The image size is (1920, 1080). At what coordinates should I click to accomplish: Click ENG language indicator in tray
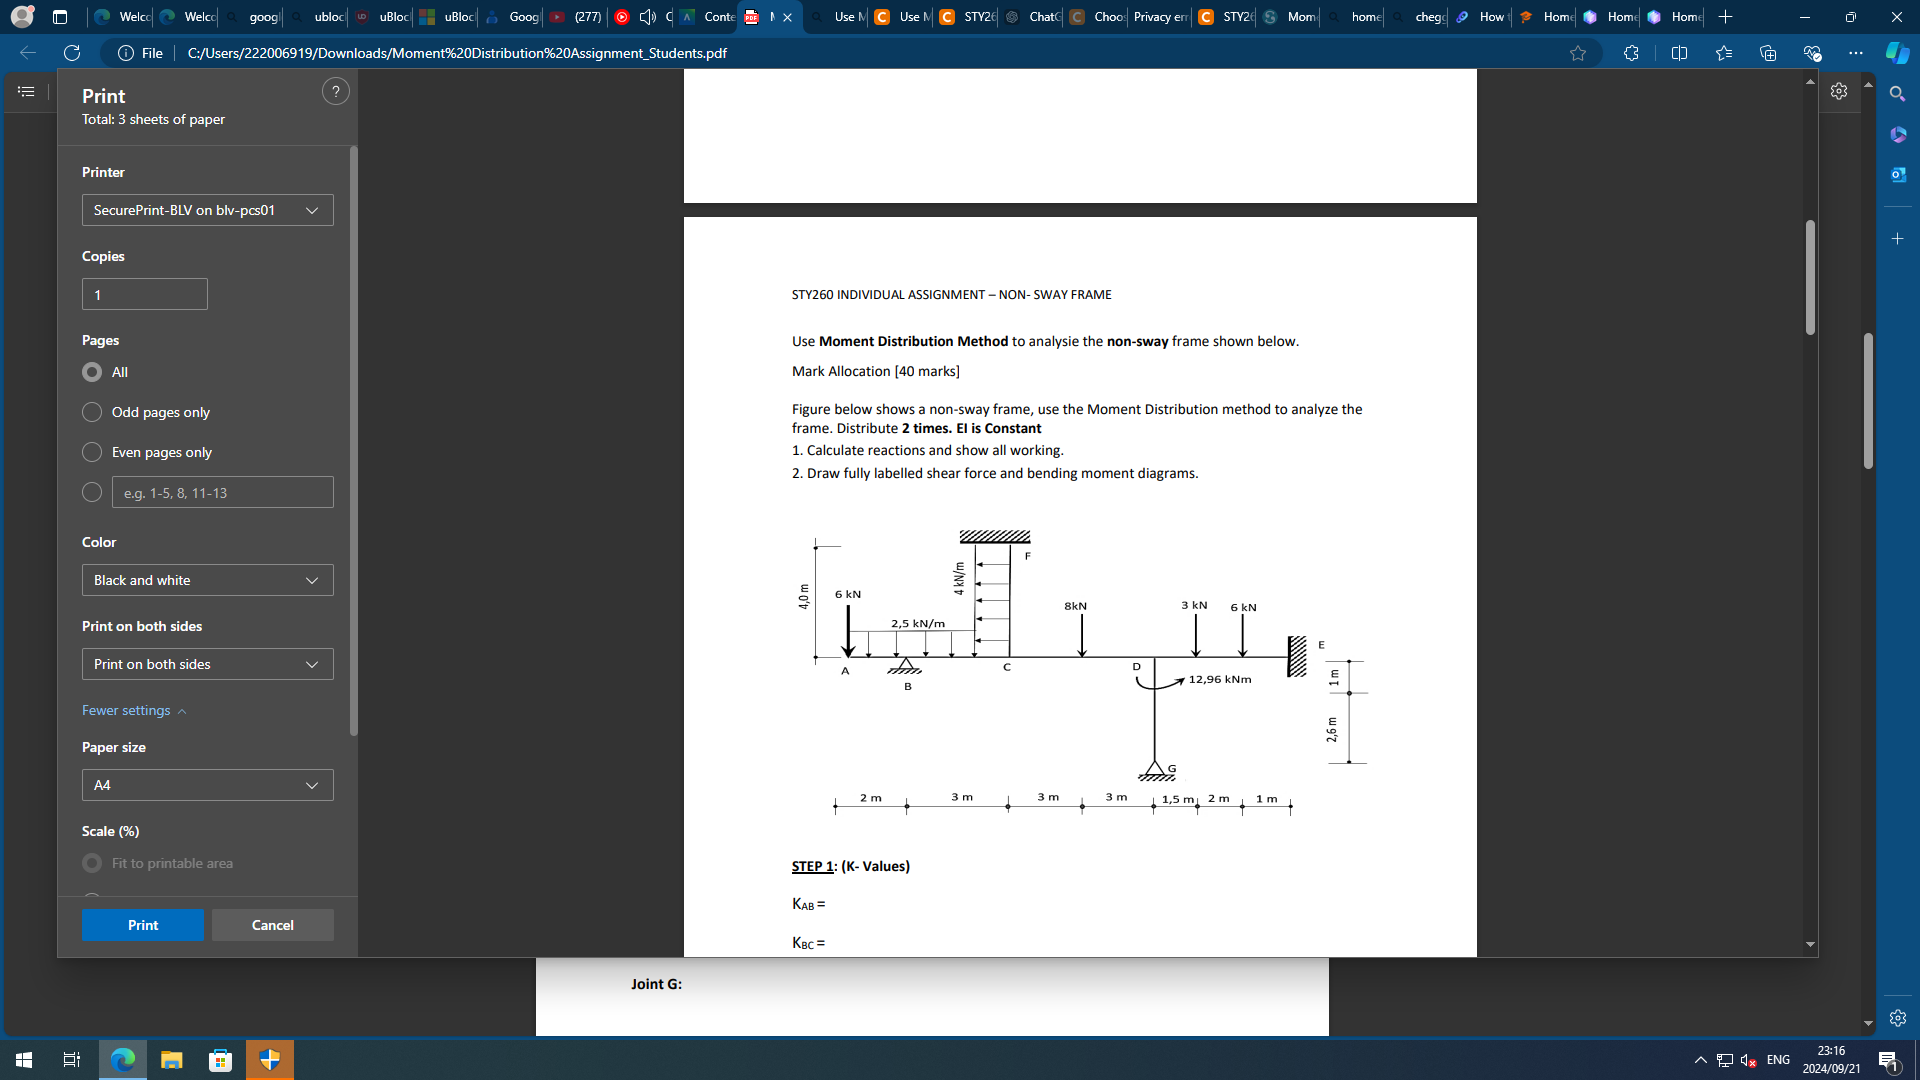click(x=1778, y=1060)
